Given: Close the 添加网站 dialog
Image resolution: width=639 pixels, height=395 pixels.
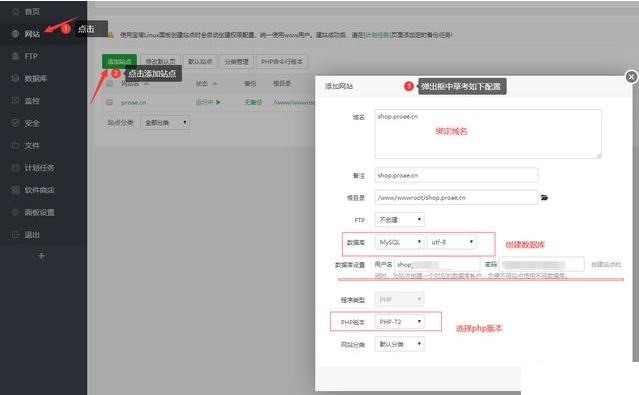Looking at the screenshot, I should 631,76.
